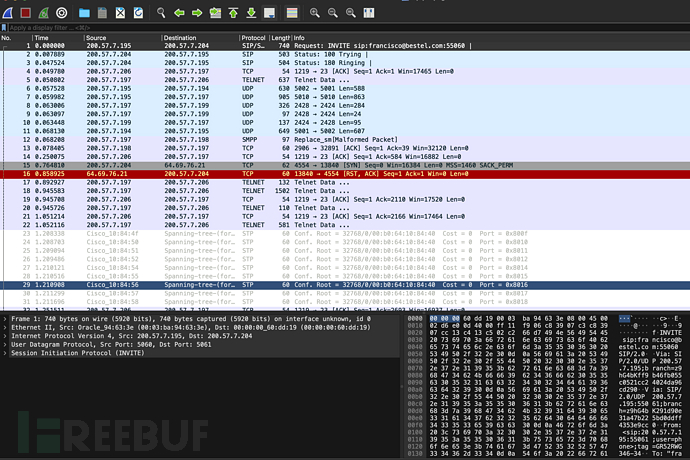Restart the current capture with green fin
Image resolution: width=690 pixels, height=460 pixels.
coord(44,13)
